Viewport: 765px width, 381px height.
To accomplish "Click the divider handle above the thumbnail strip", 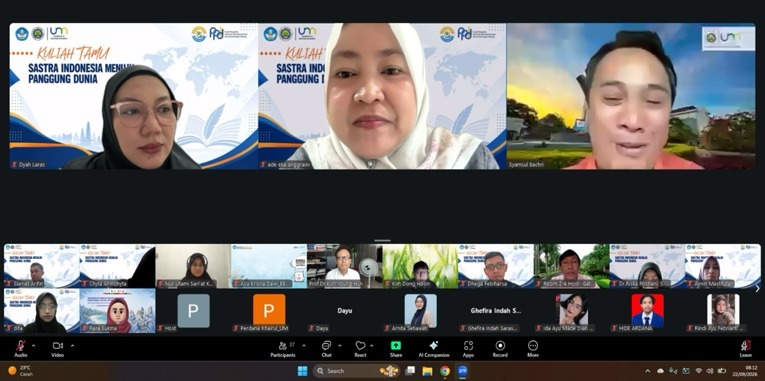I will click(382, 241).
